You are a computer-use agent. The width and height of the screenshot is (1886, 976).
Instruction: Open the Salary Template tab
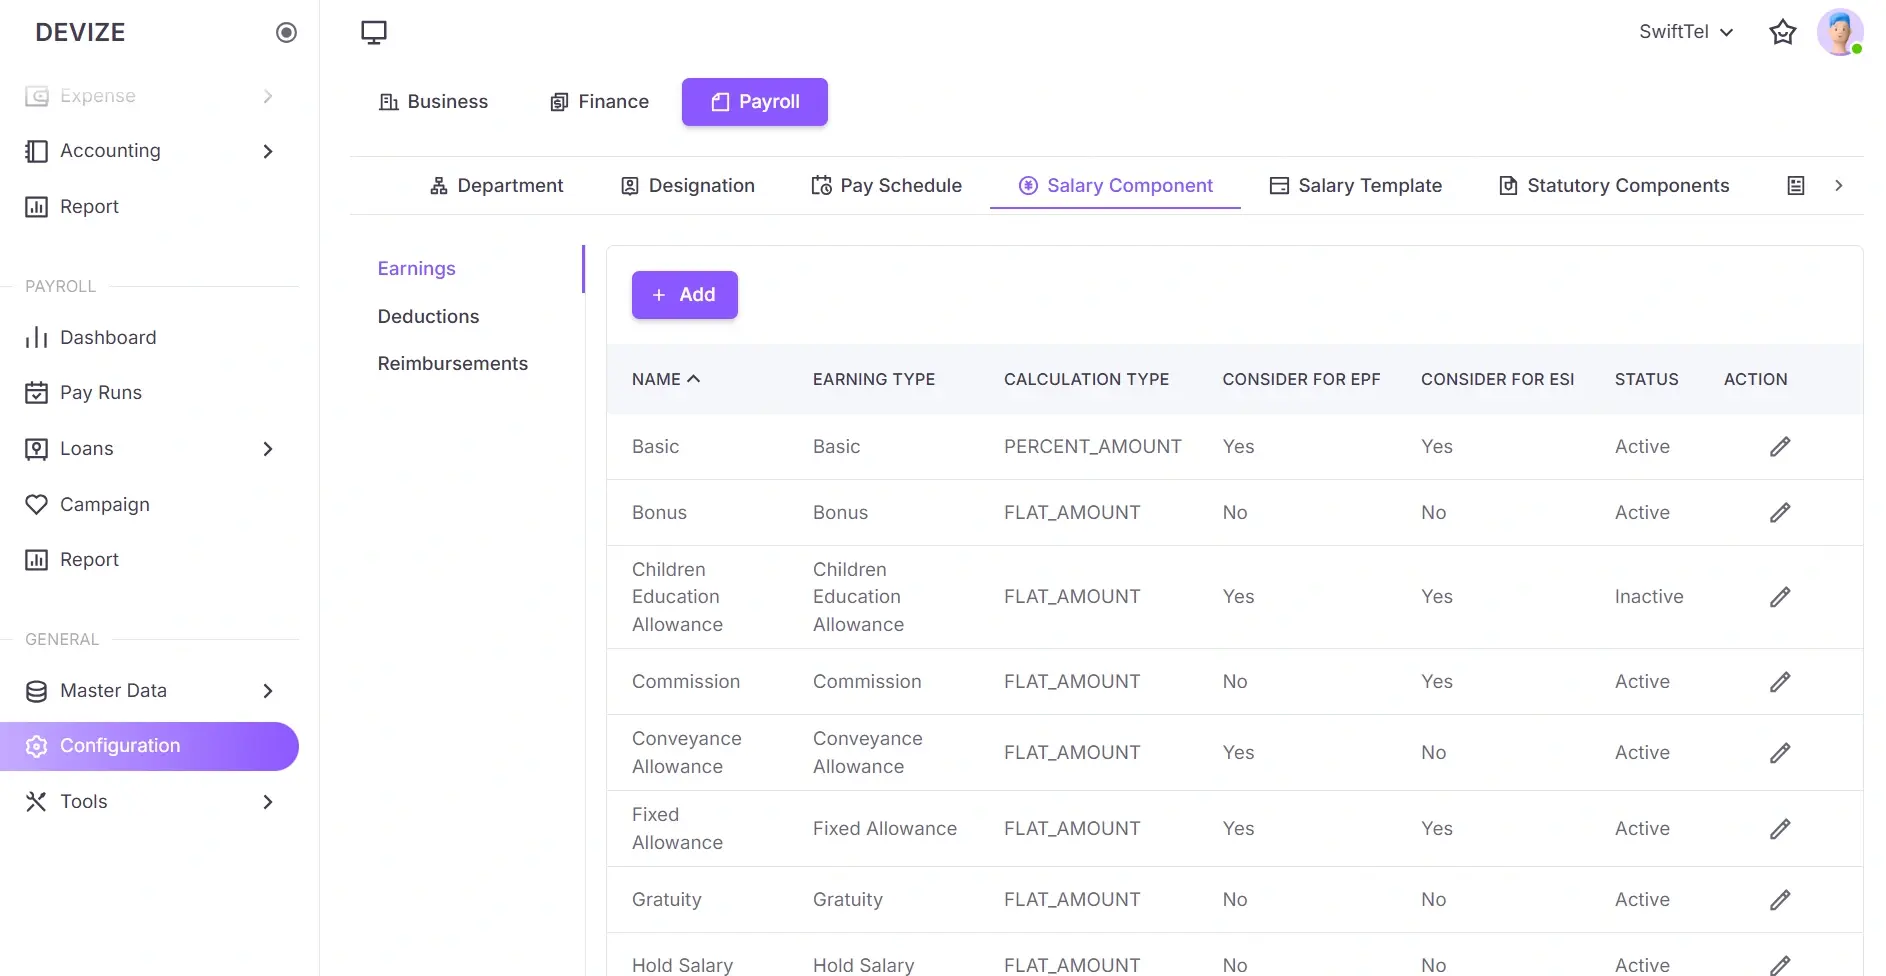click(x=1356, y=185)
